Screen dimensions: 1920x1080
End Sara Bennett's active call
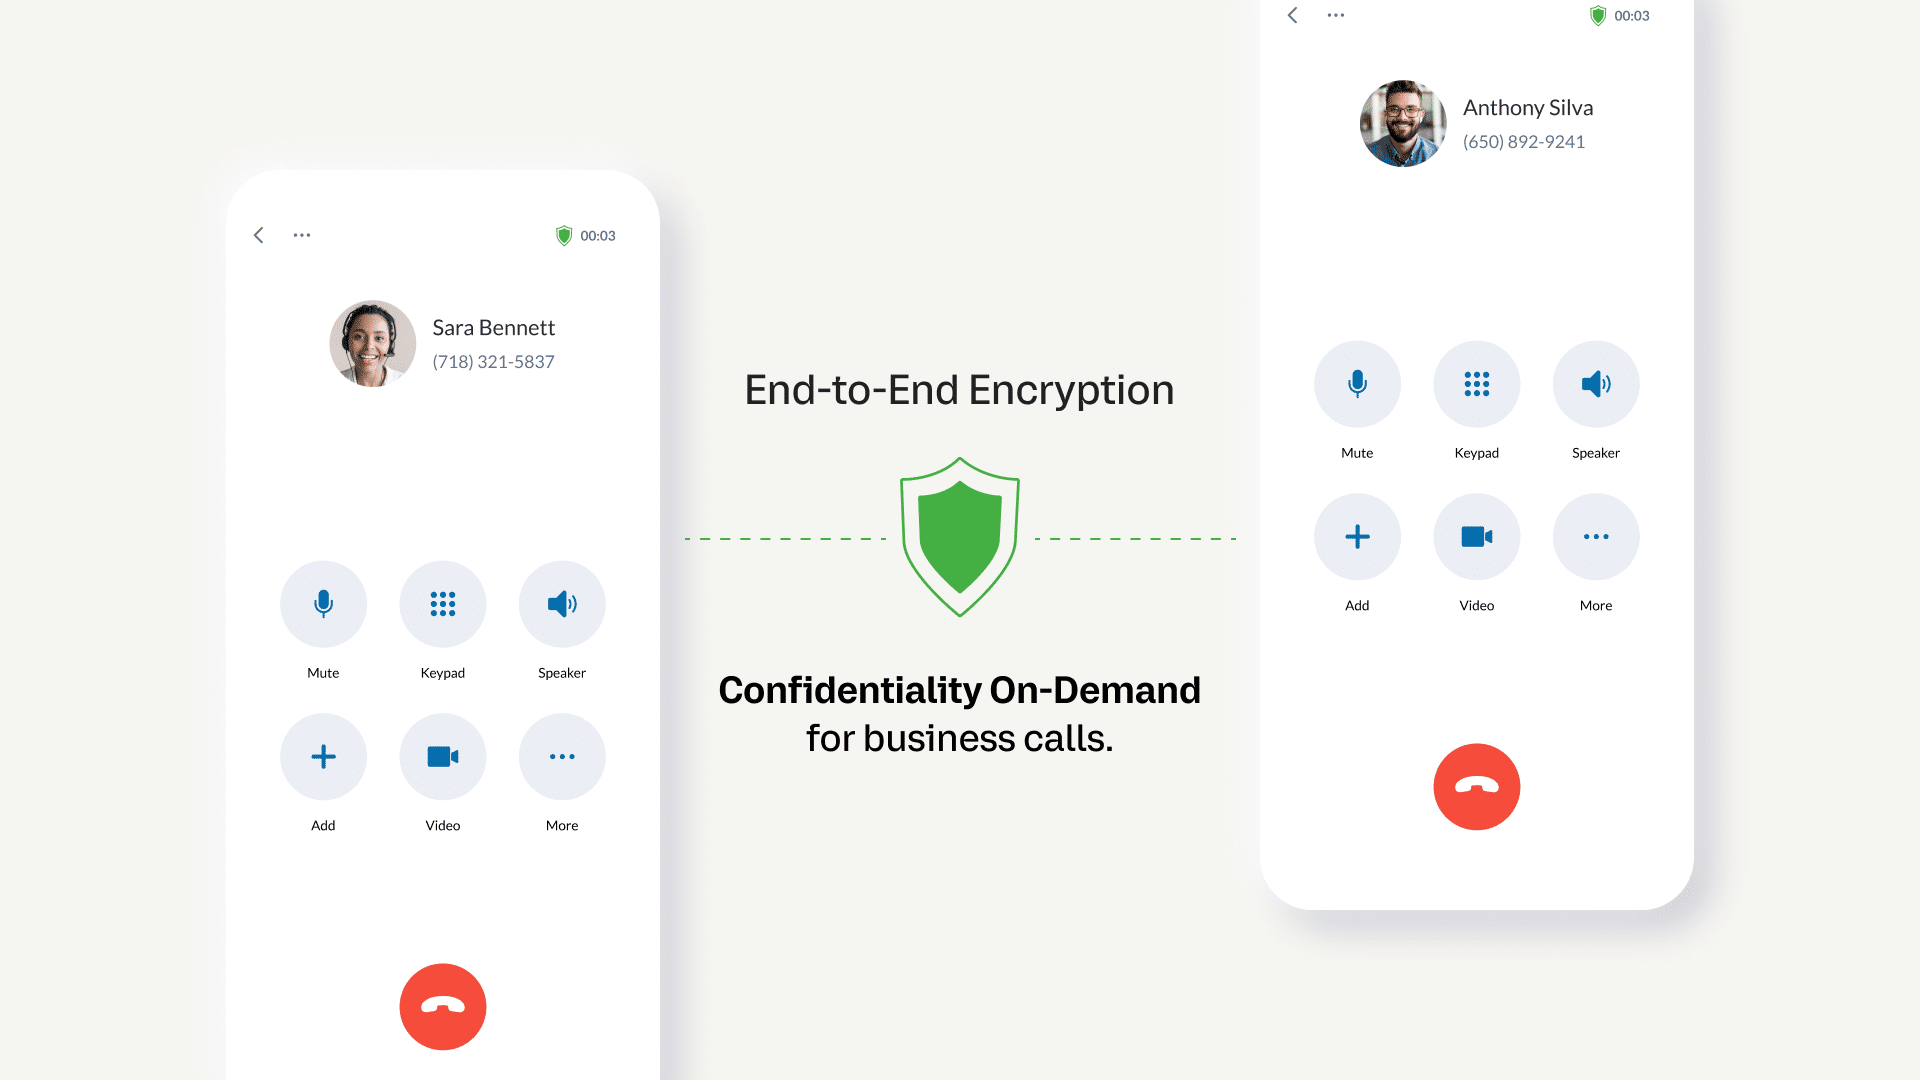pos(442,1005)
